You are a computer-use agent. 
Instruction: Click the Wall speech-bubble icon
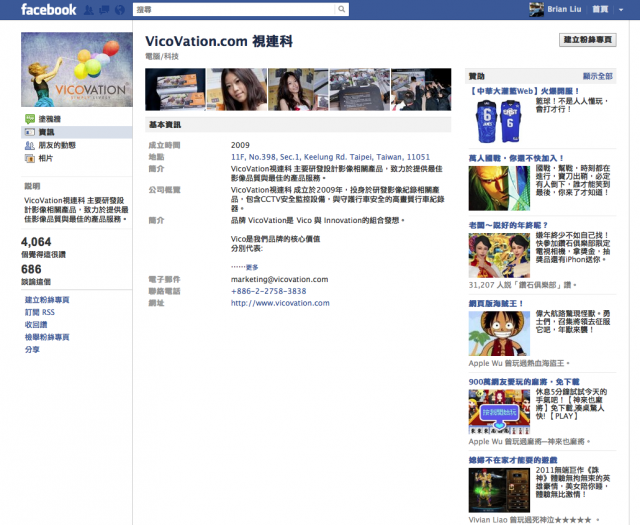coord(30,119)
